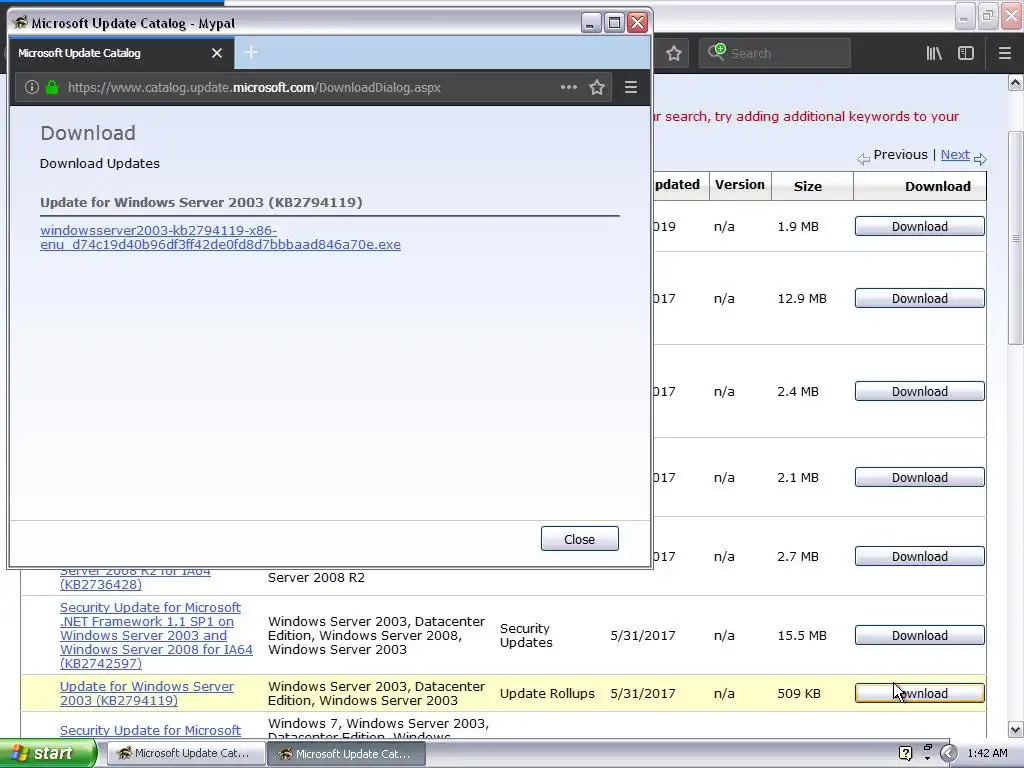Bookmark the DownloadDialog page with star icon

click(x=597, y=88)
